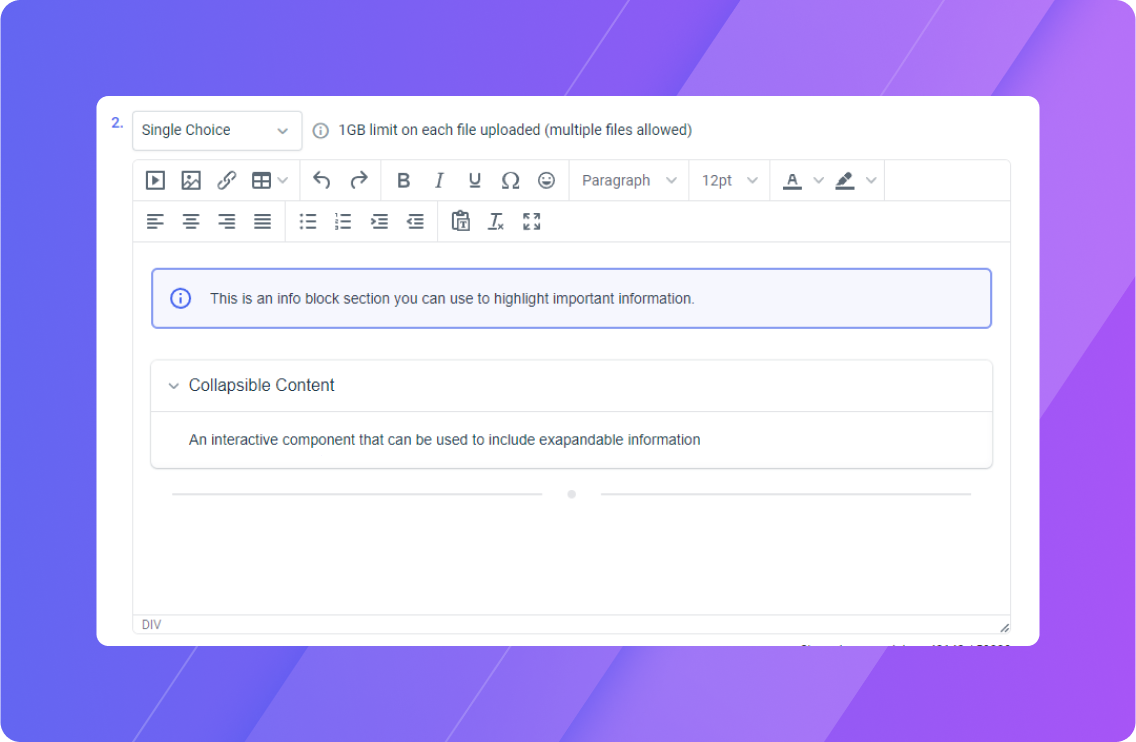
Task: Insert a media video using the toolbar
Action: pos(154,180)
